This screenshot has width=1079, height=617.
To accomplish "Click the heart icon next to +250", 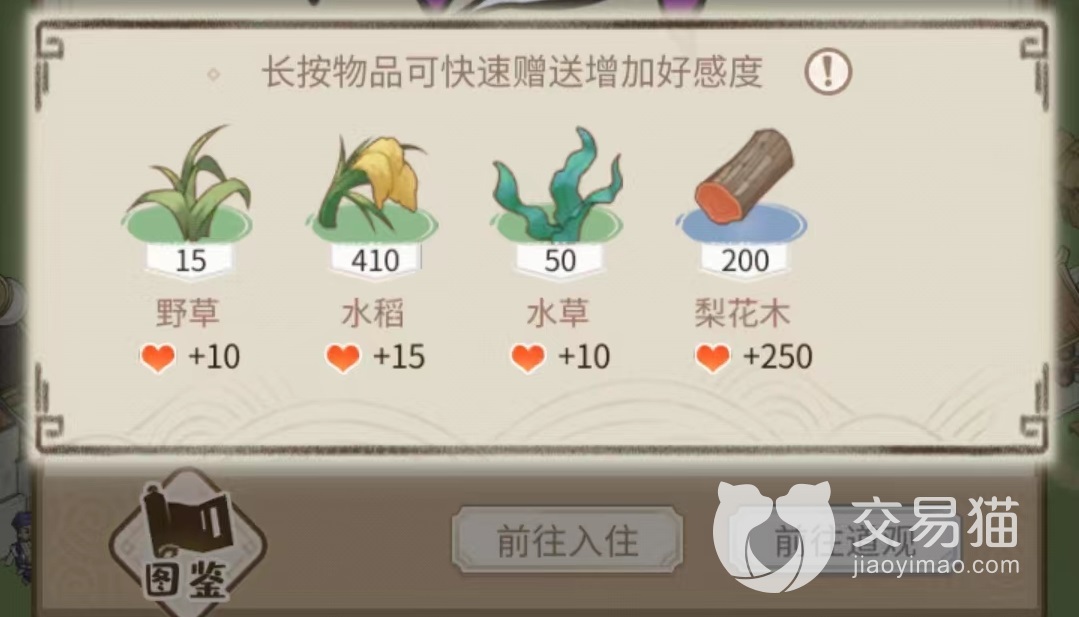I will tap(713, 358).
